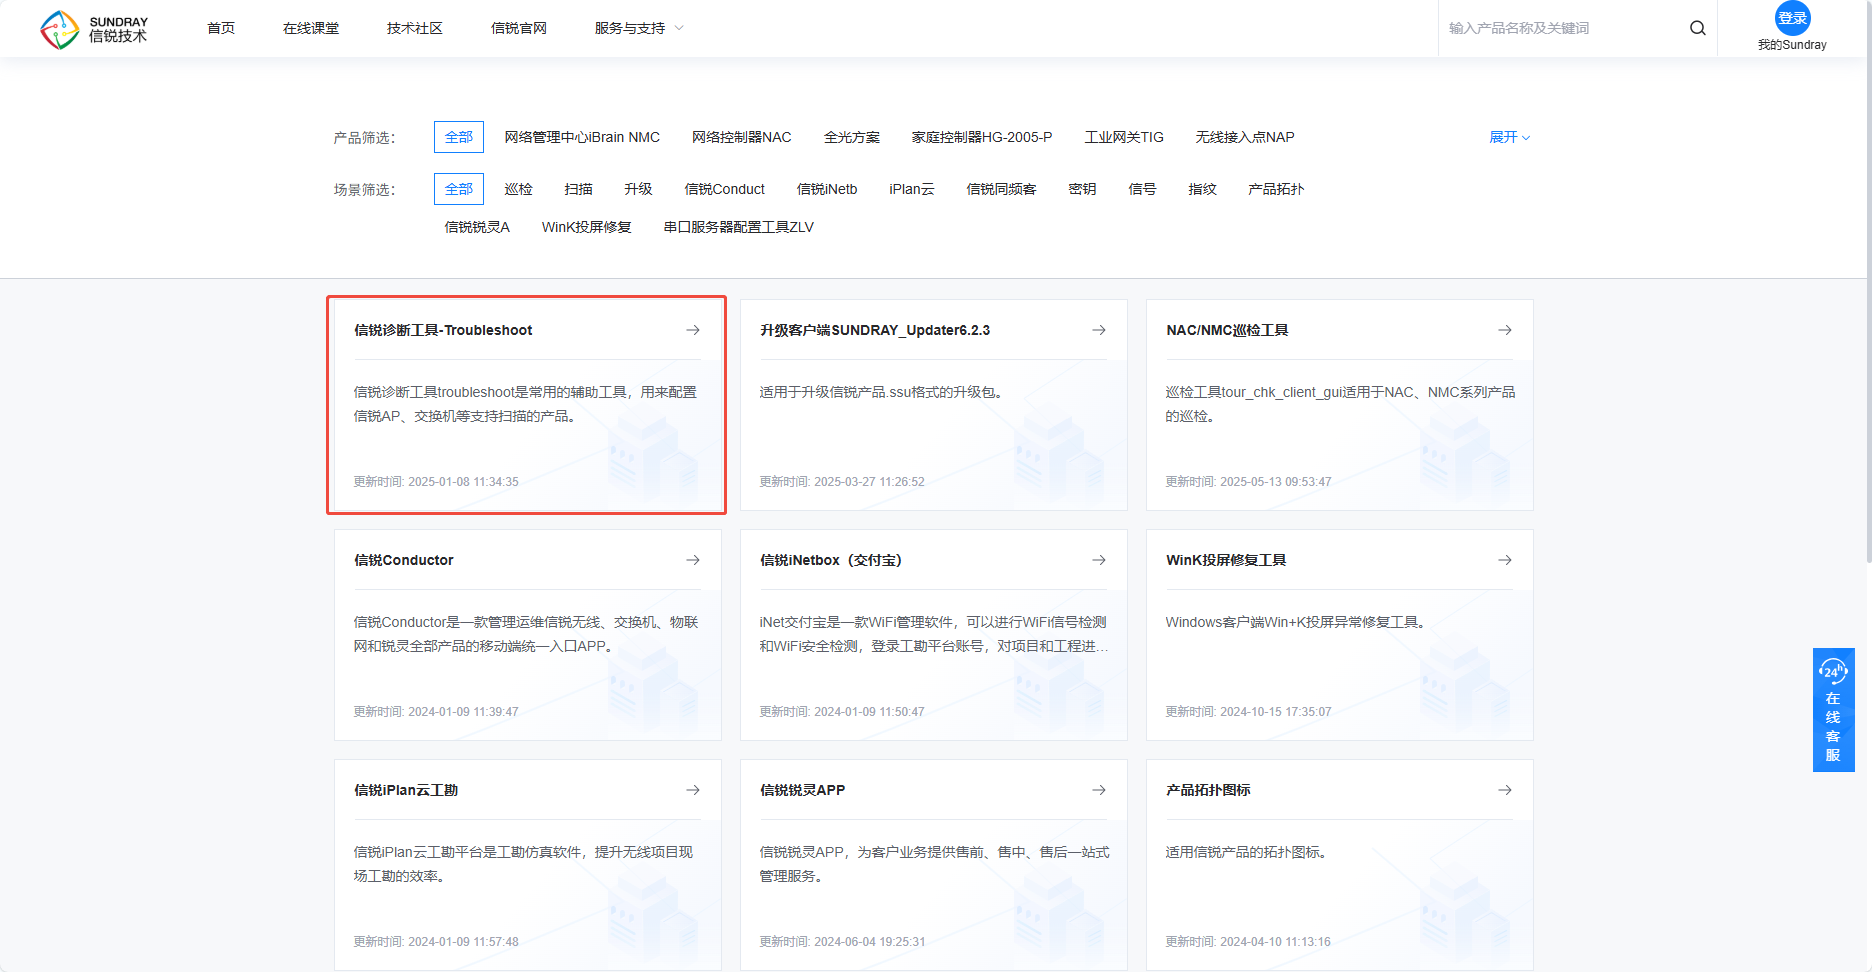Screen dimensions: 1872x972
Task: Filter scenes by iPlan云
Action: pos(912,189)
